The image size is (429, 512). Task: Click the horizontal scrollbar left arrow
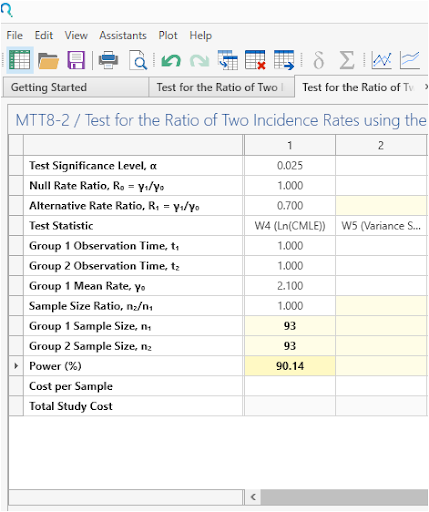[x=253, y=497]
